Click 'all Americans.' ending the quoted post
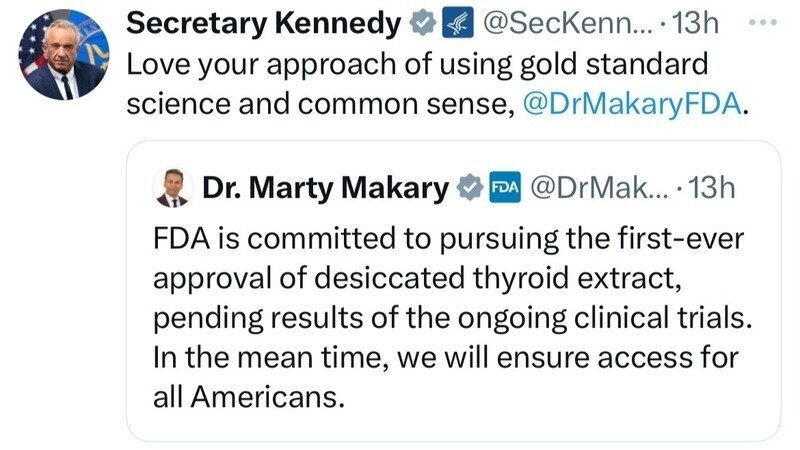This screenshot has width=800, height=450. [250, 396]
